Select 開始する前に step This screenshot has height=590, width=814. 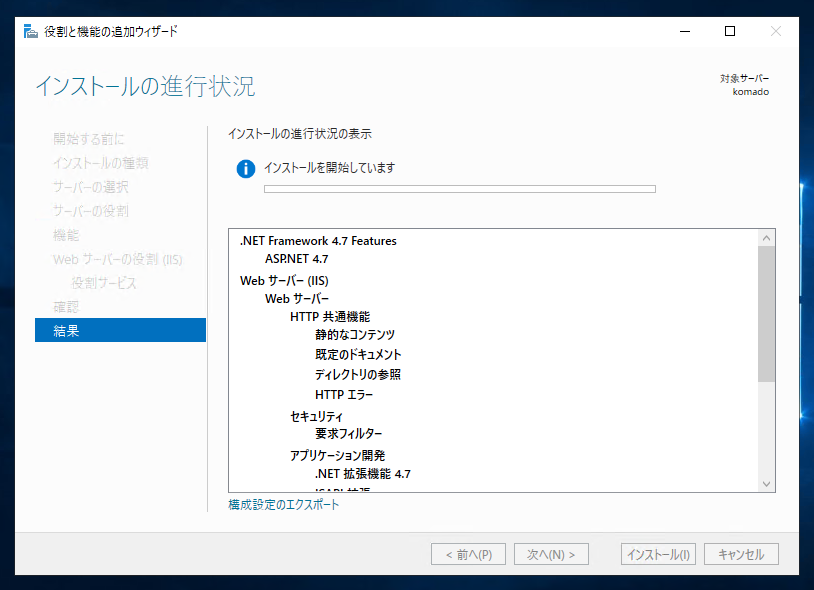[89, 139]
